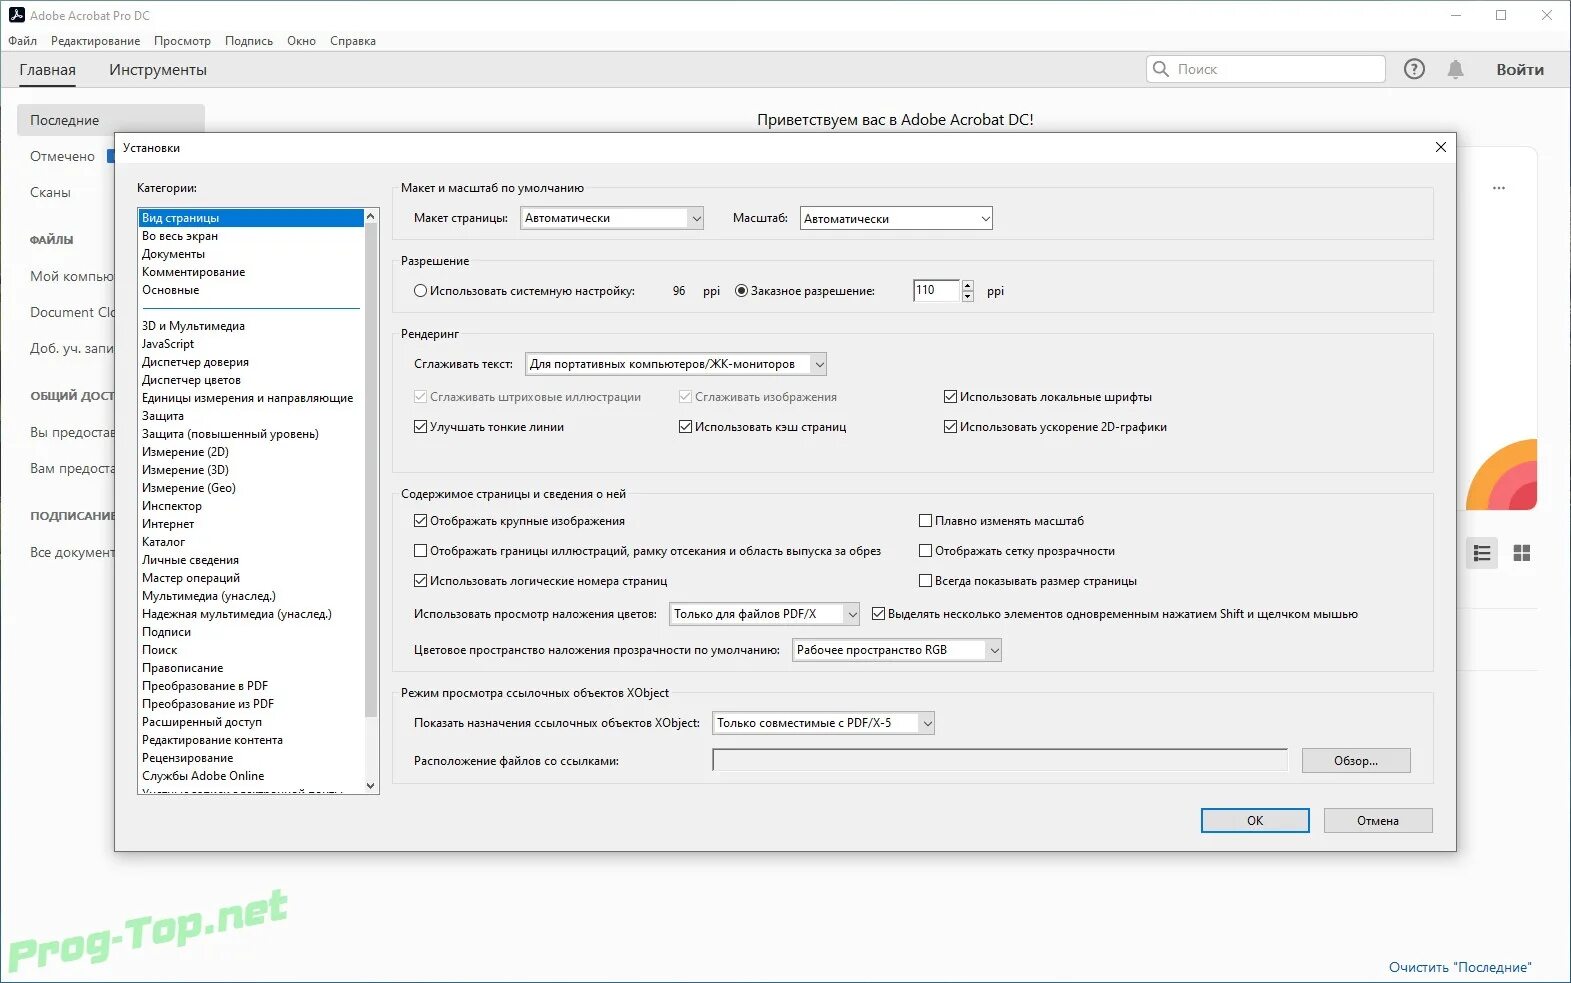Viewport: 1571px width, 983px height.
Task: Toggle Отображать крупные изображения checkbox
Action: [420, 521]
